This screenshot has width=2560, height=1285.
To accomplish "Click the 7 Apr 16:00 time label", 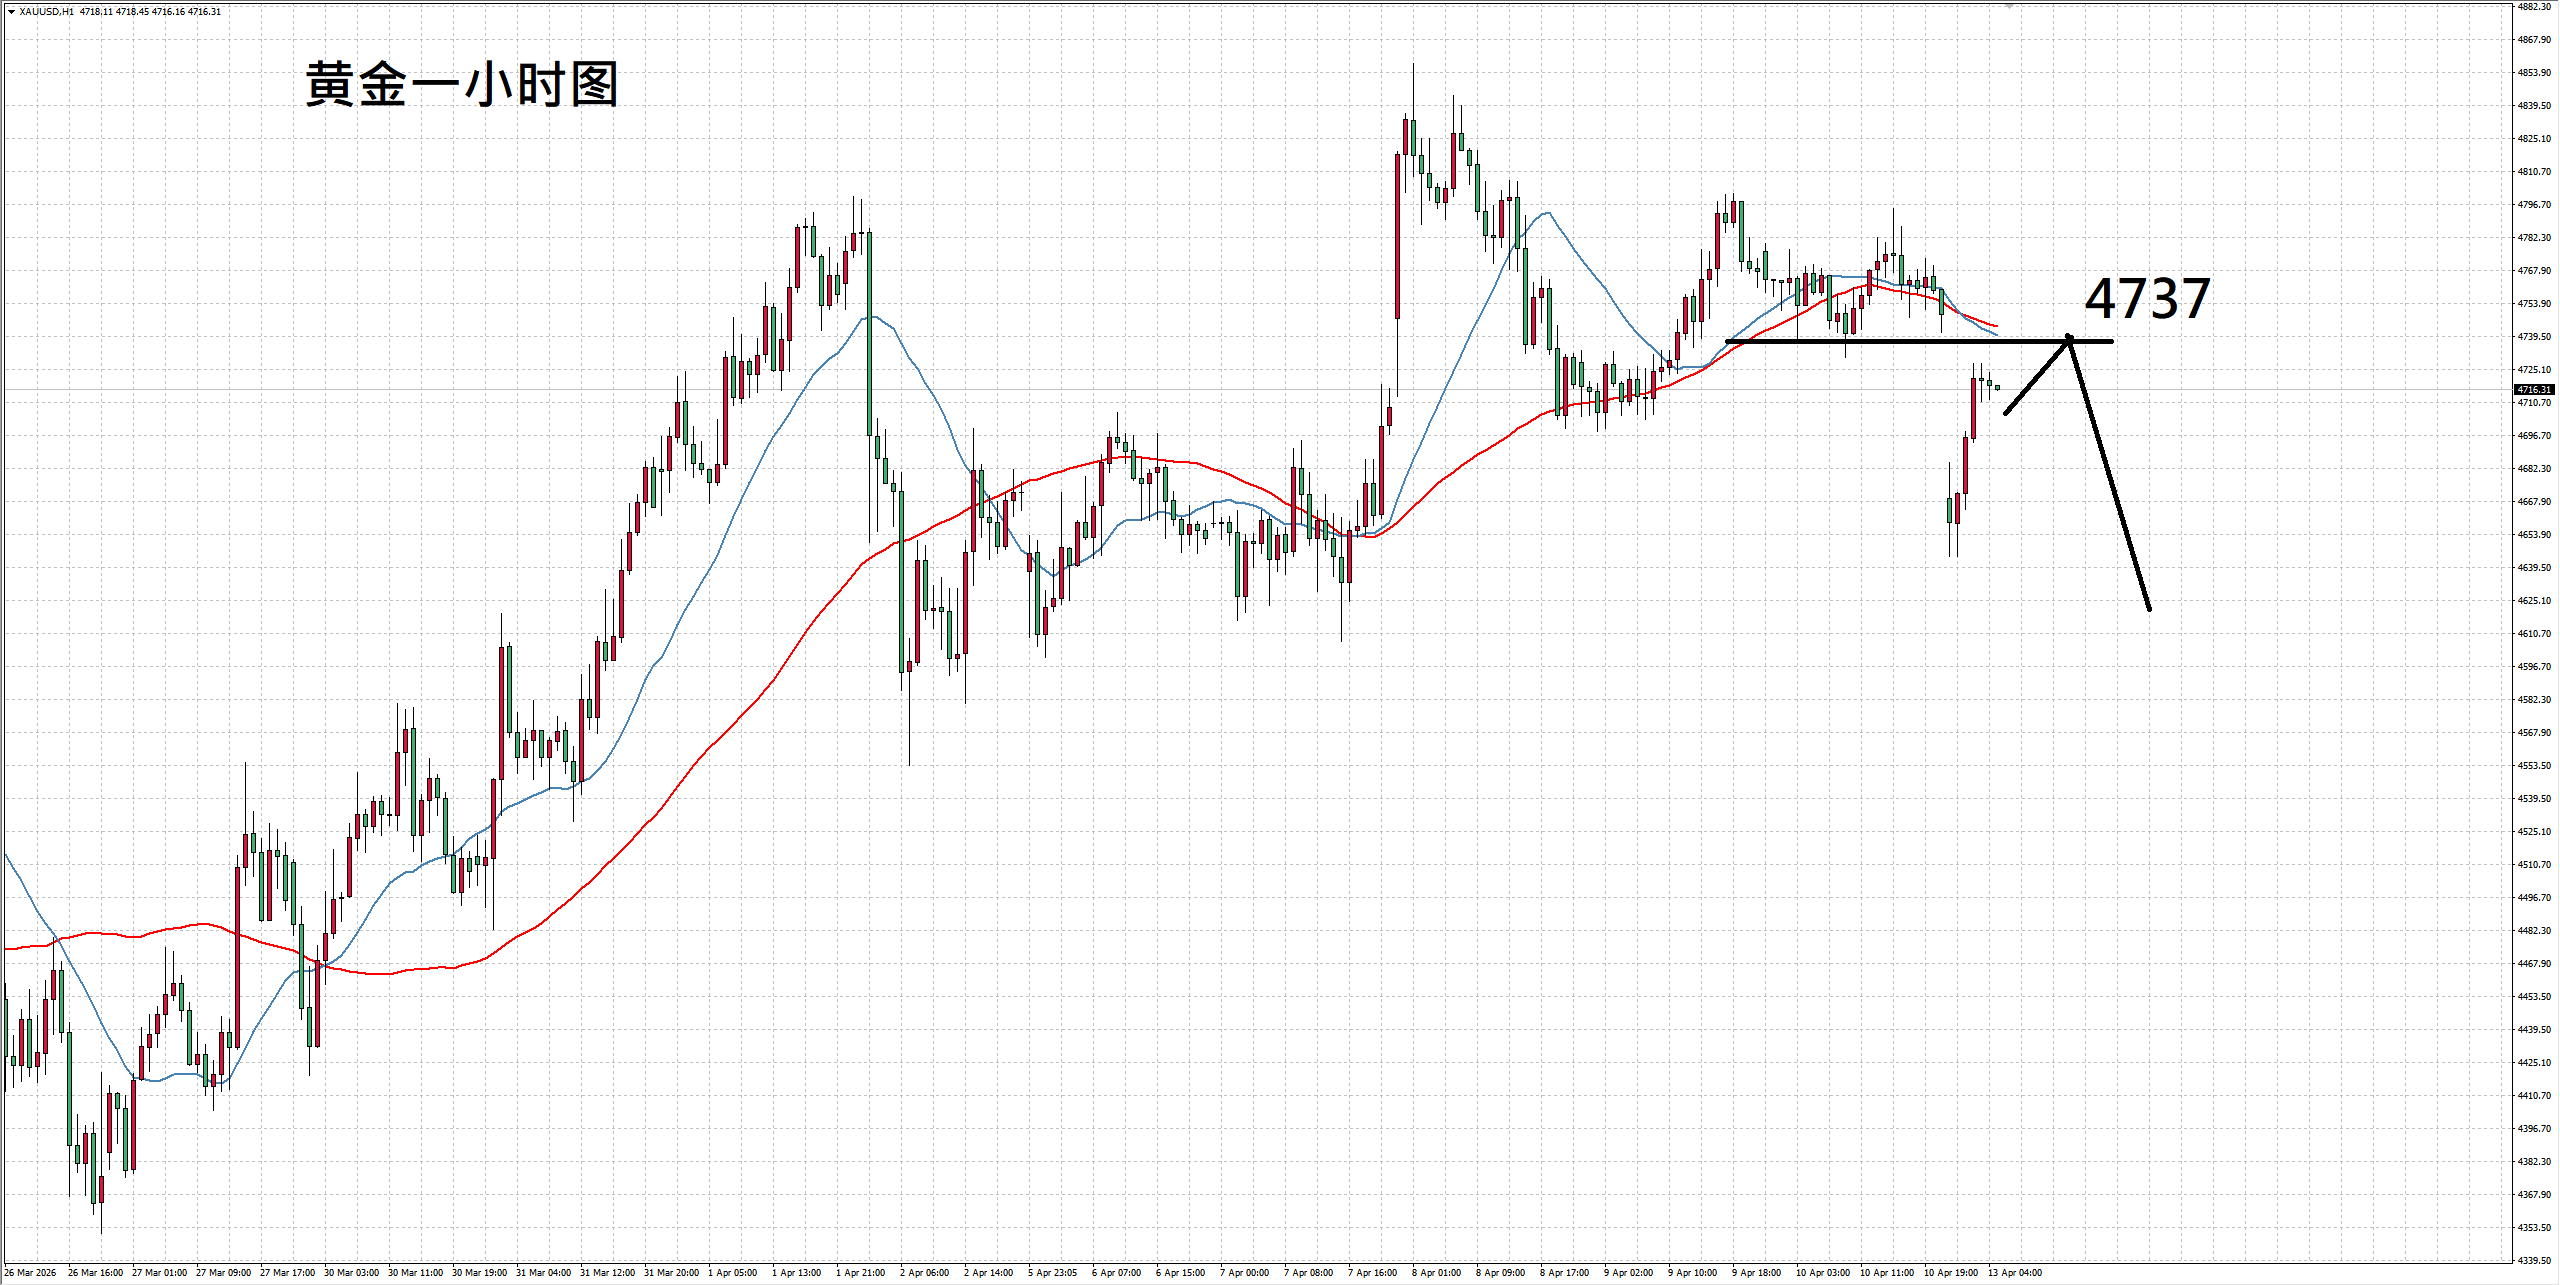I will [x=1372, y=1273].
